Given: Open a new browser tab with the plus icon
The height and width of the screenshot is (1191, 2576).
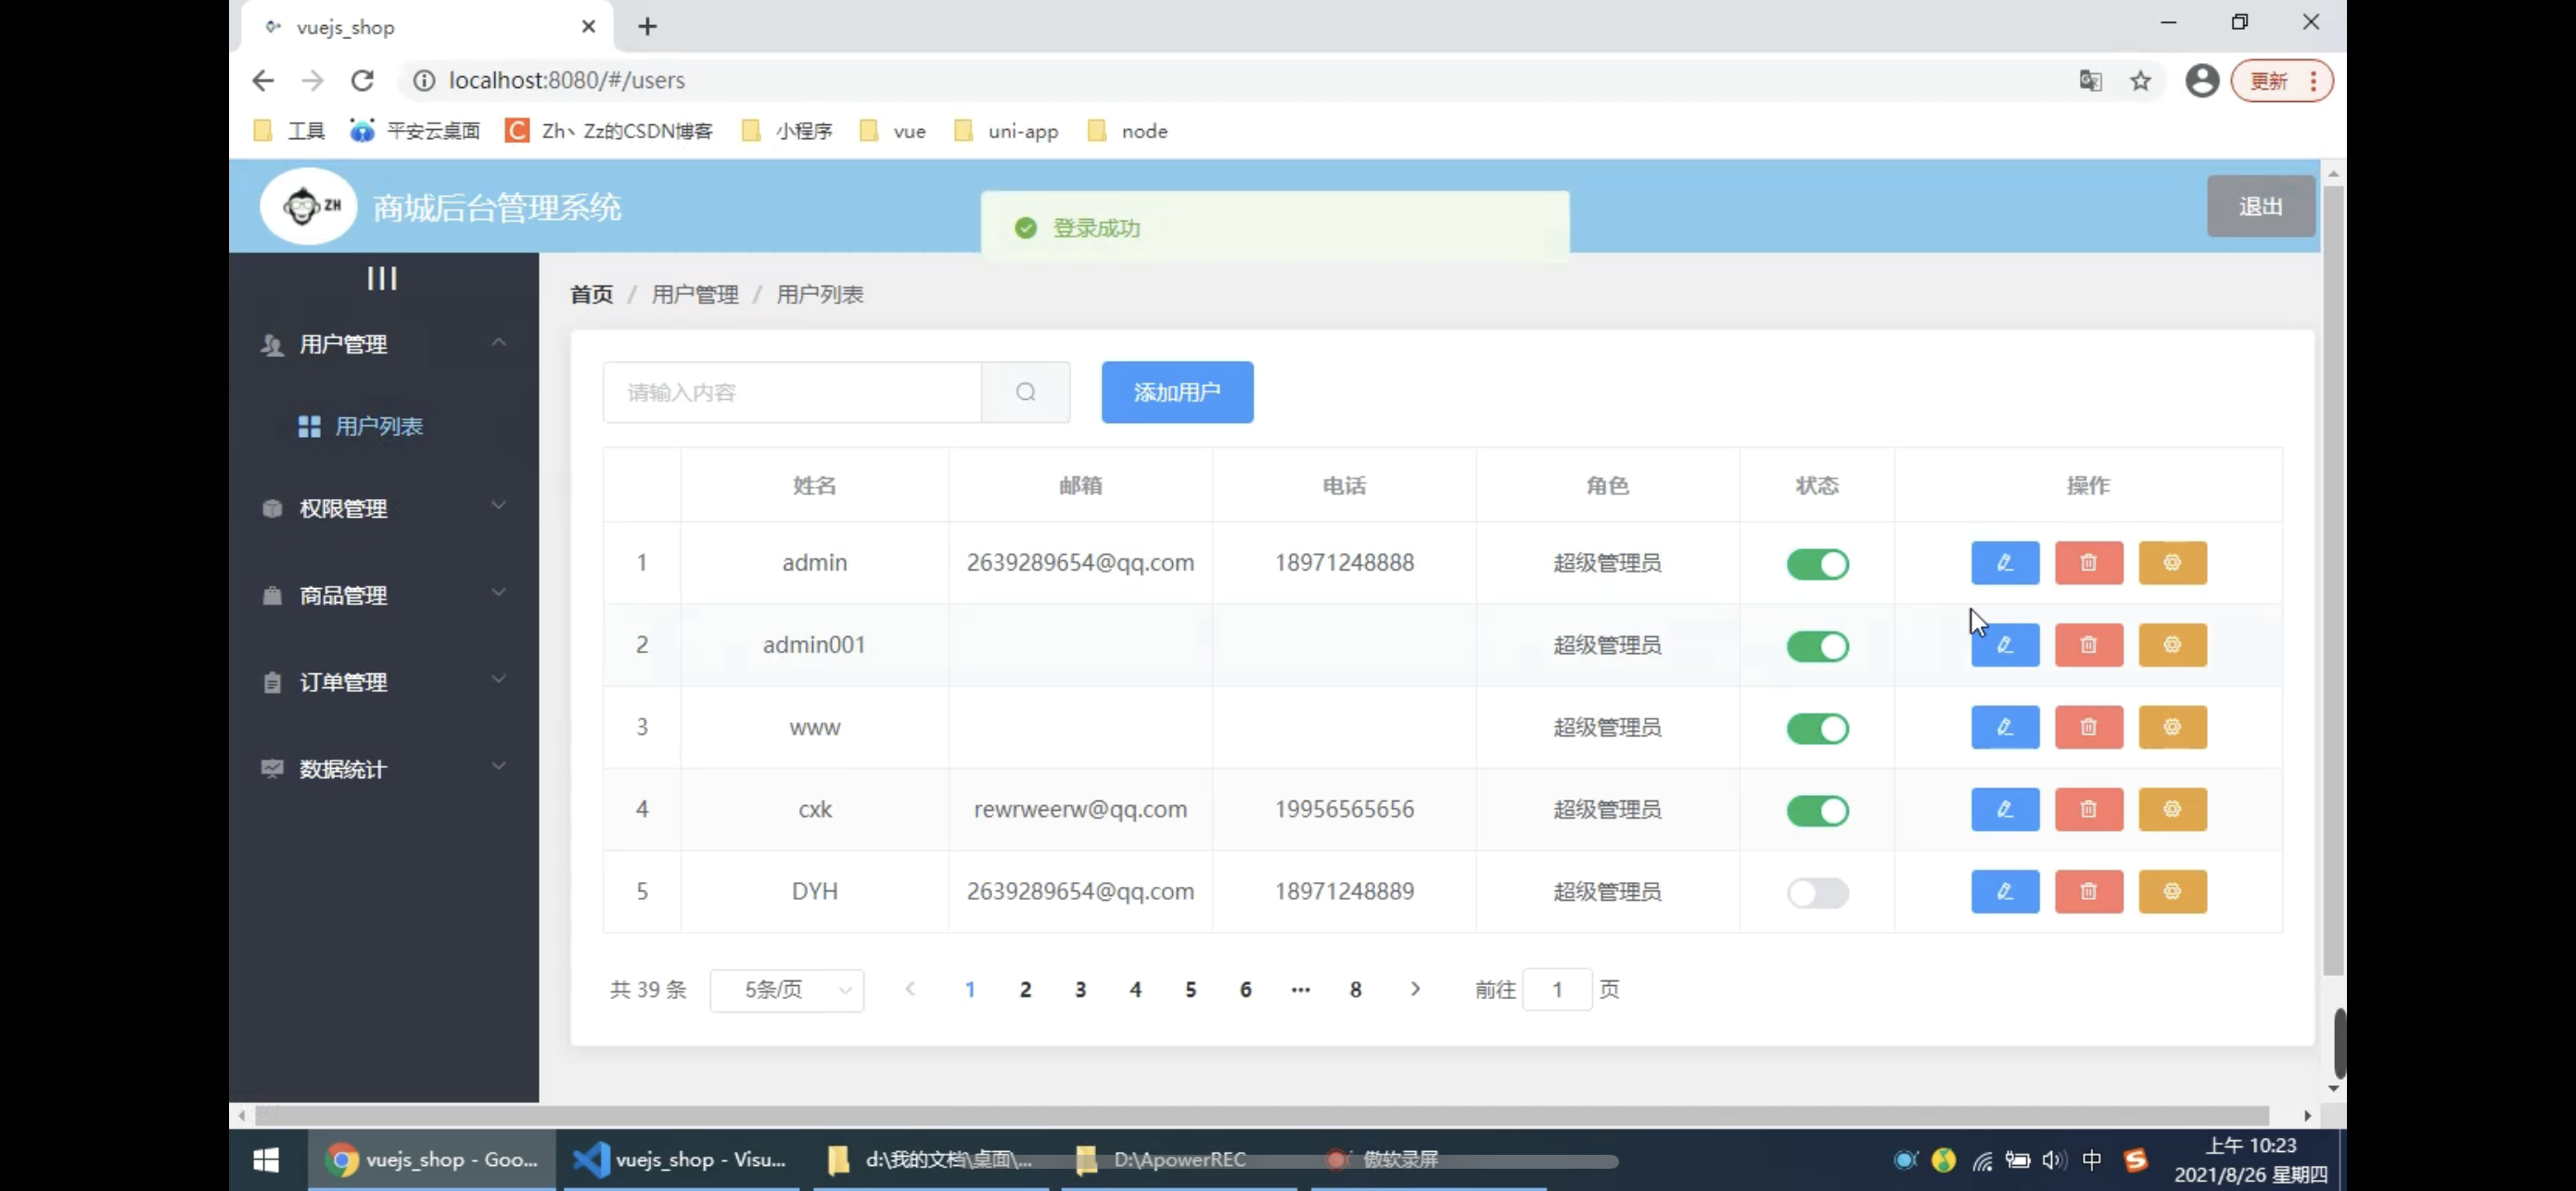Looking at the screenshot, I should (x=647, y=27).
